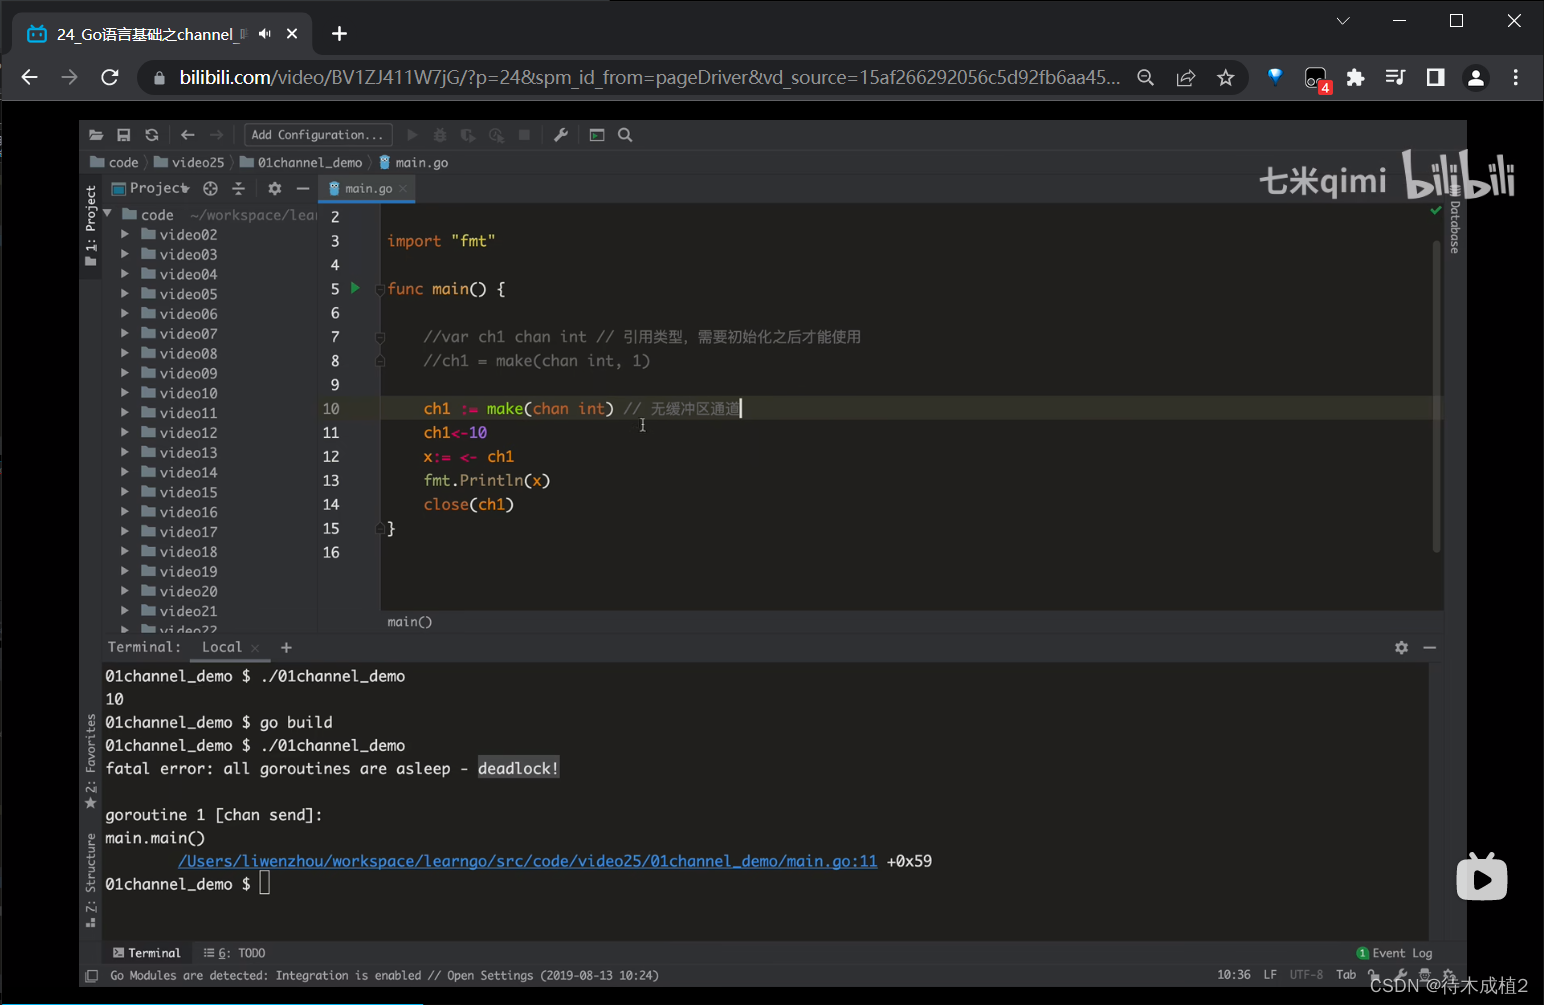Hide the Project panel with minus icon
The image size is (1544, 1005).
(303, 188)
